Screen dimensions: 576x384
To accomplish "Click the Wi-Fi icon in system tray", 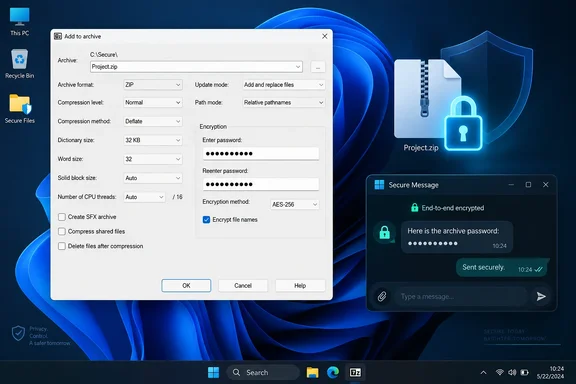I will coord(500,372).
